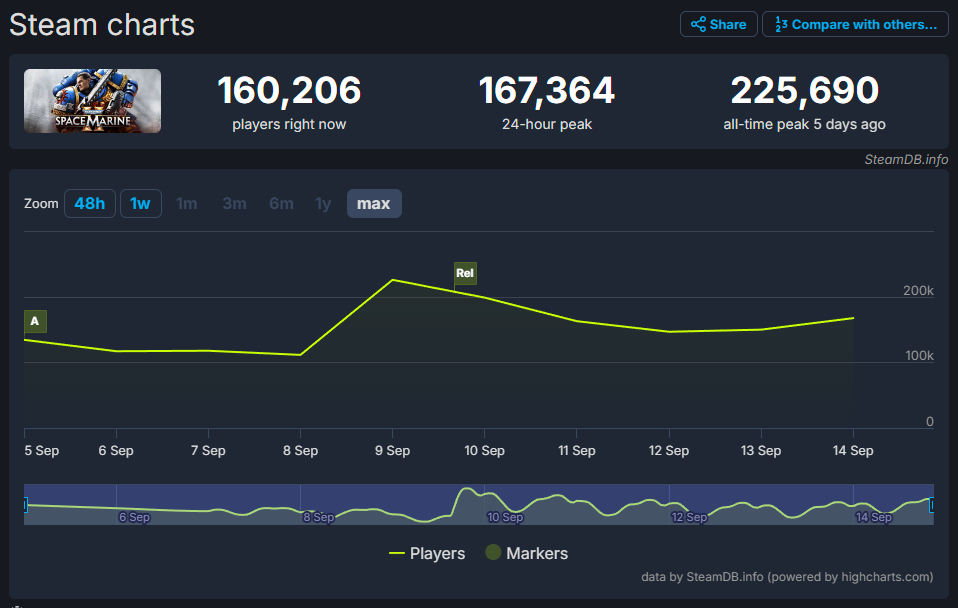Click the 10 Sep label in navigator

click(x=505, y=517)
